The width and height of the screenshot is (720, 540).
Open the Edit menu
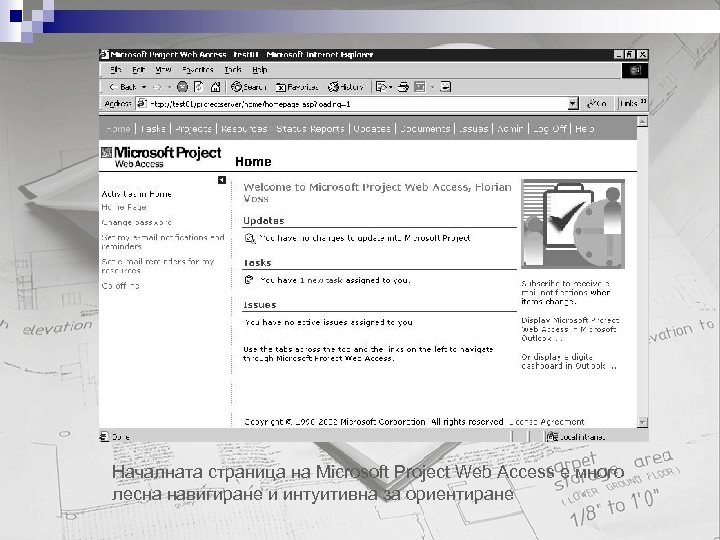point(138,70)
